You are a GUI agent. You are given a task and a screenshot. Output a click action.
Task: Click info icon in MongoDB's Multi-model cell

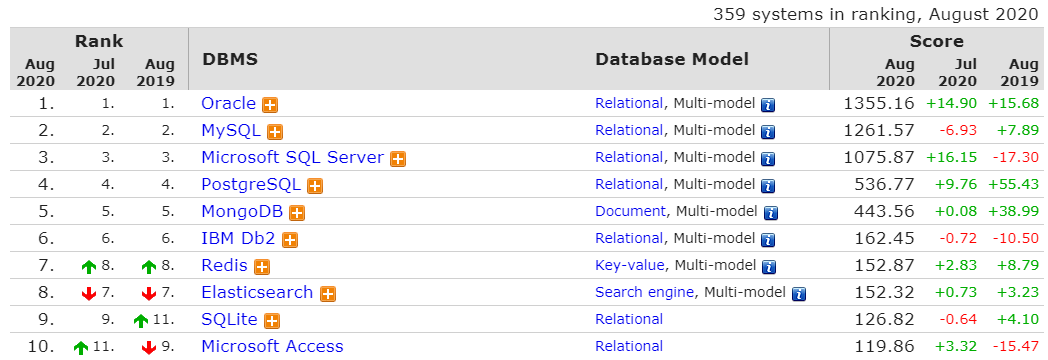[771, 213]
